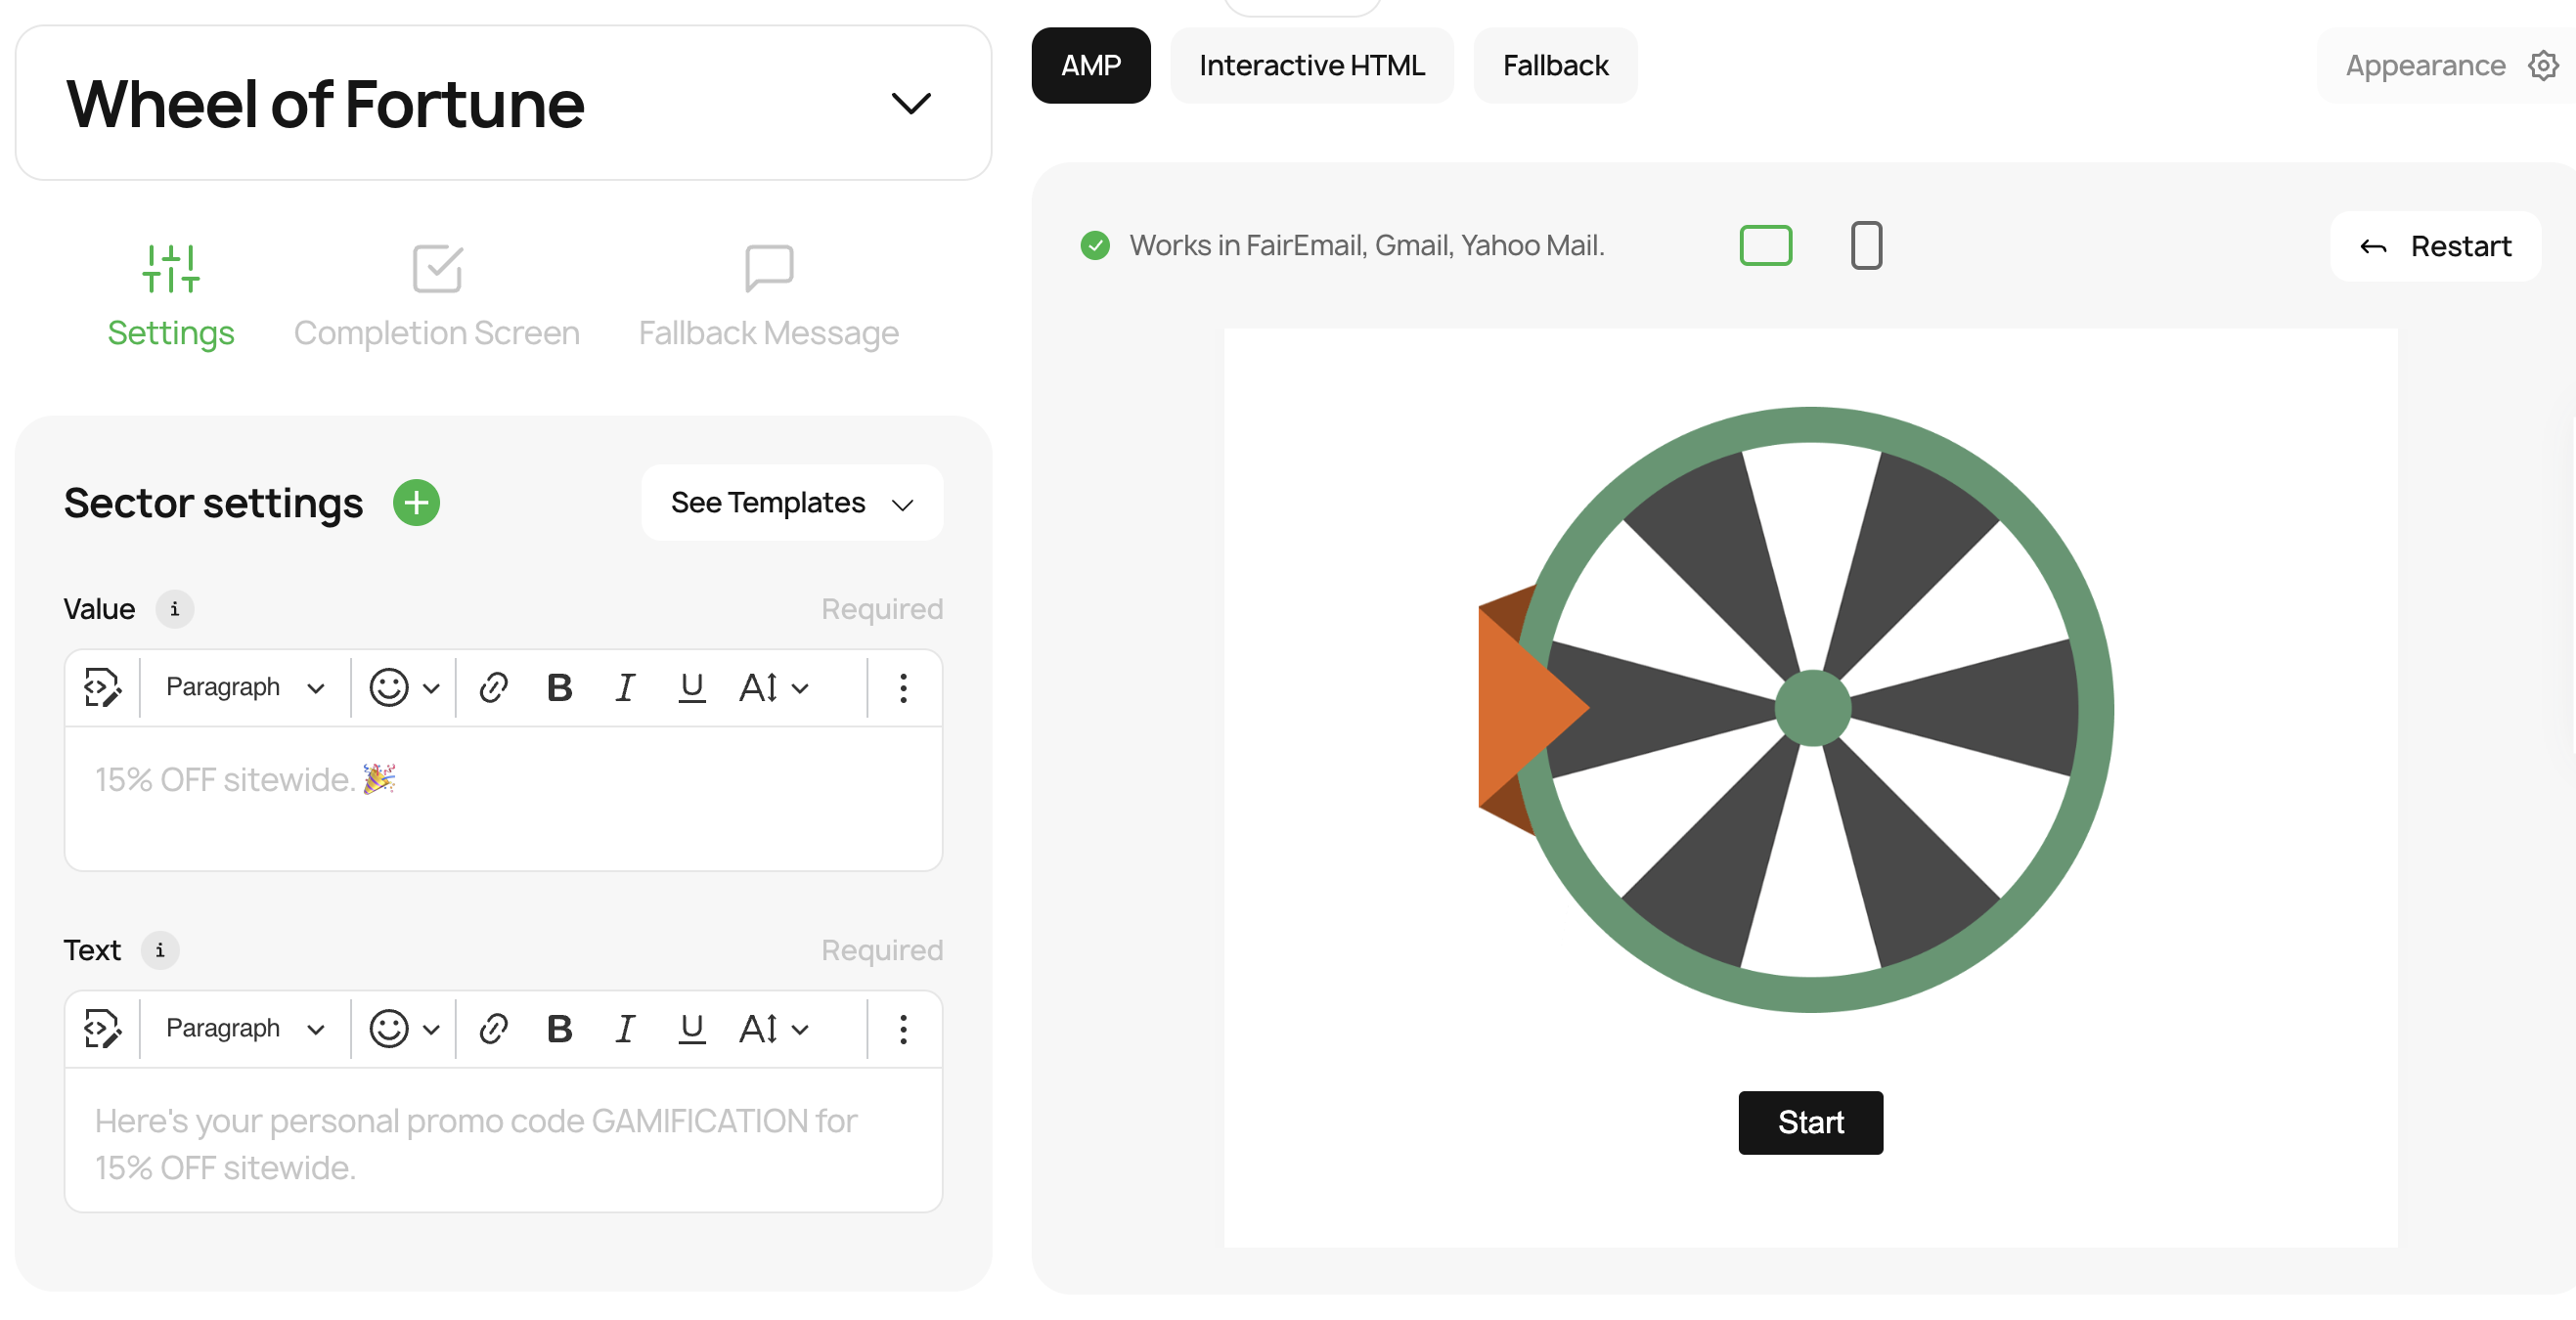Click the Text input field area
2576x1320 pixels.
(504, 1145)
